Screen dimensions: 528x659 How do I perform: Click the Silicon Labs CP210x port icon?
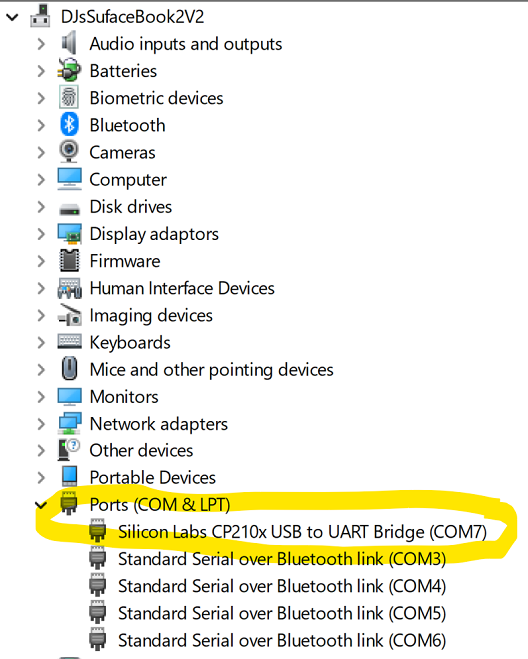[98, 532]
